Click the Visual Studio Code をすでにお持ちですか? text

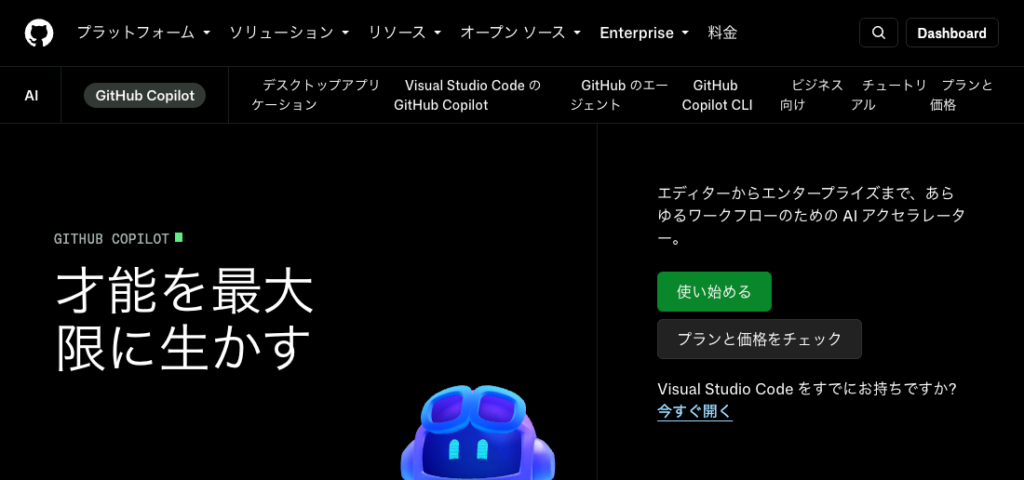807,389
